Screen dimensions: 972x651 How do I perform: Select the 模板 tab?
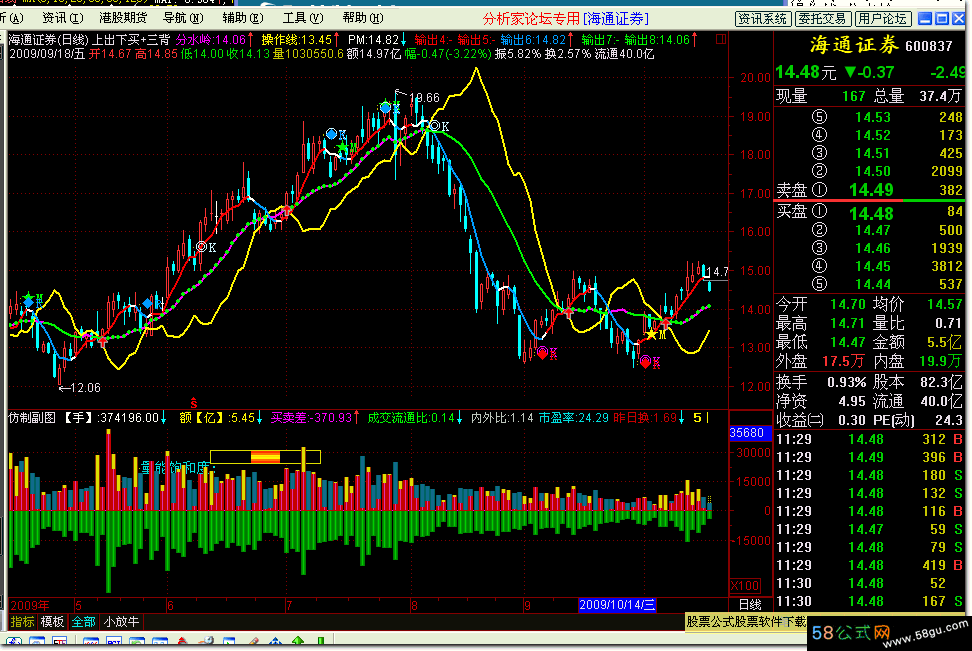pos(52,621)
